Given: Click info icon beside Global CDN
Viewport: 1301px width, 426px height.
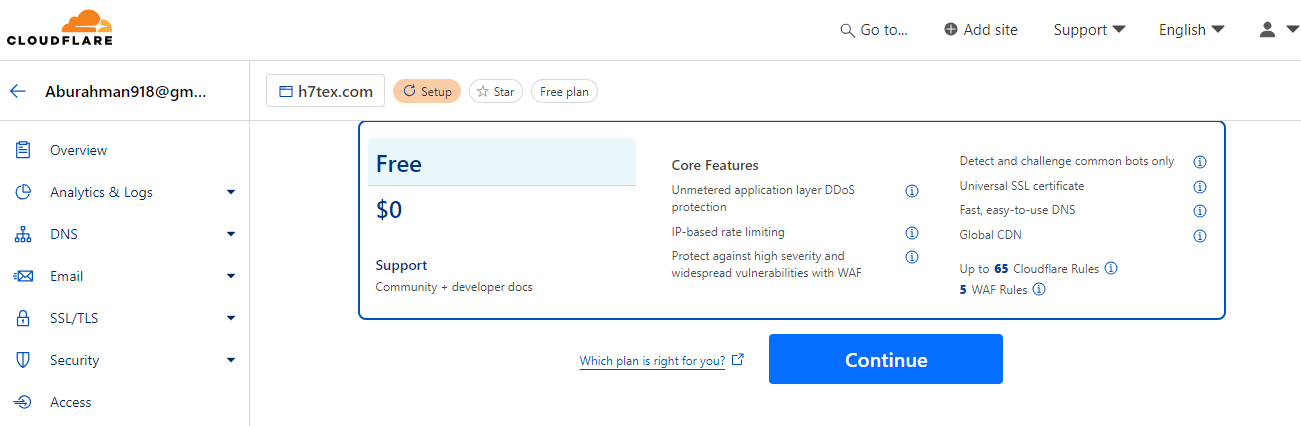Looking at the screenshot, I should pos(1200,236).
